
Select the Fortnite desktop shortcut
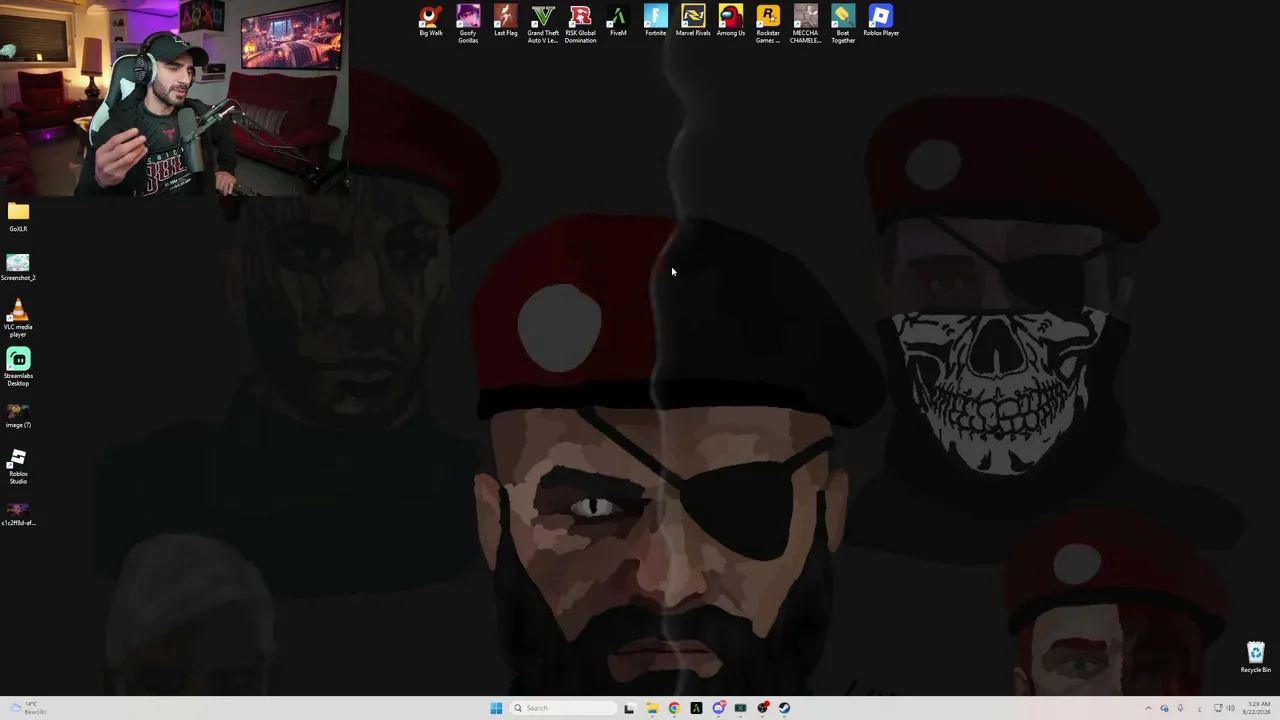click(655, 21)
